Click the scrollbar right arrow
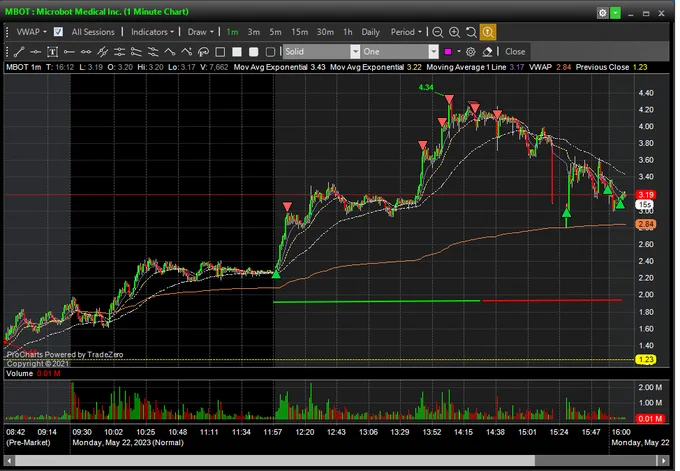 [x=664, y=461]
